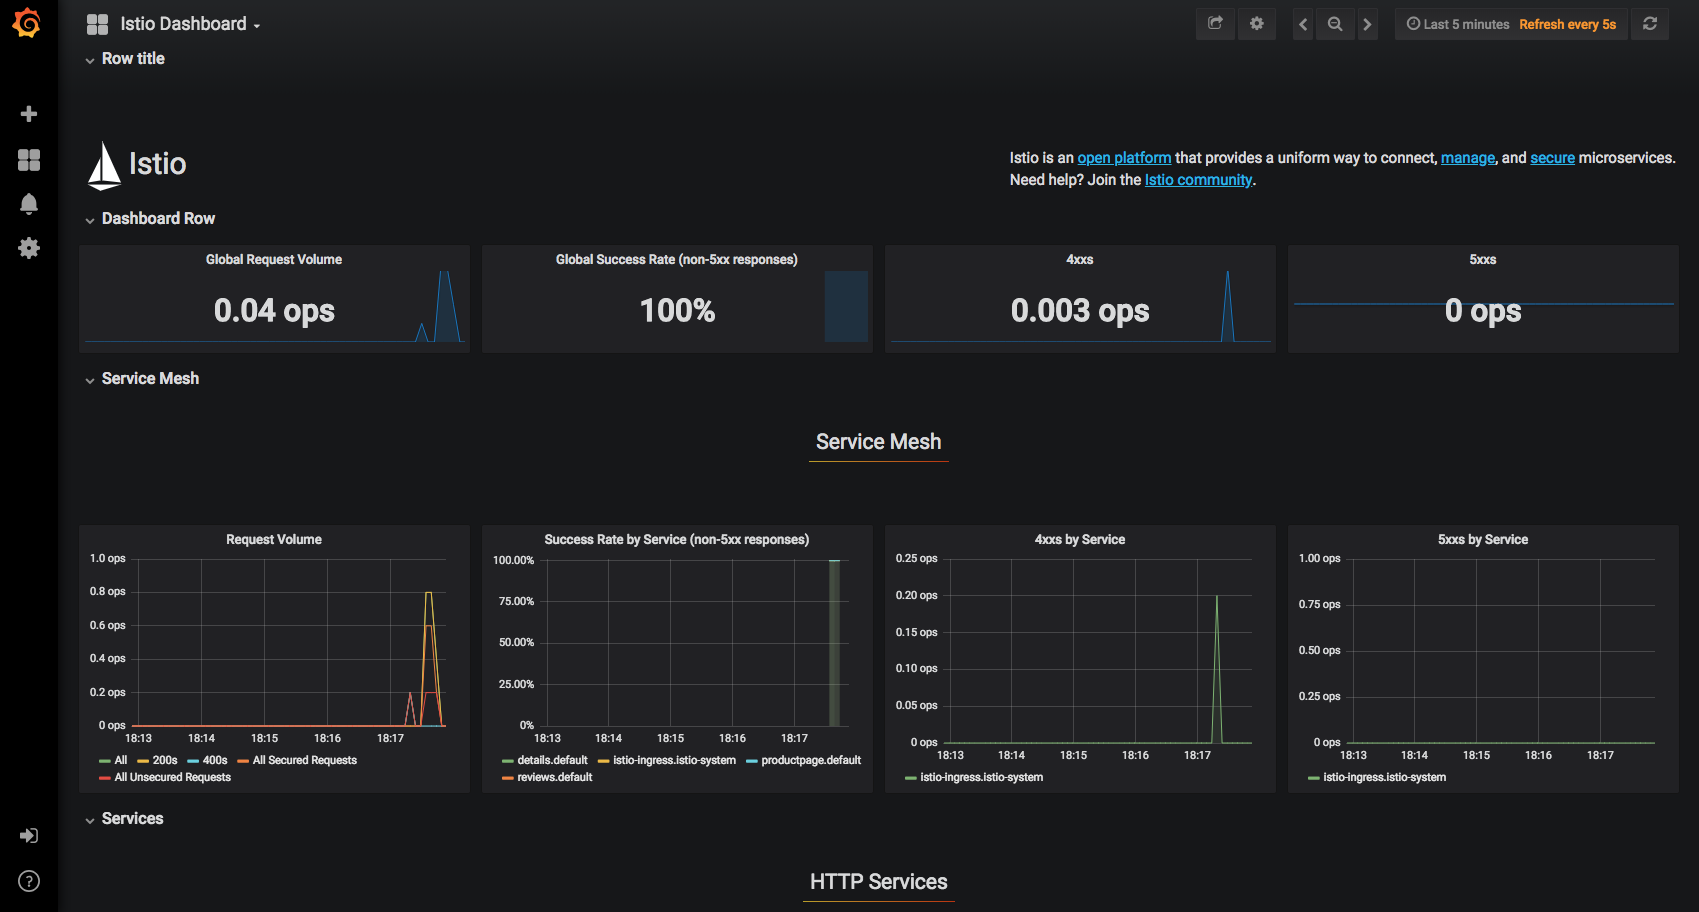This screenshot has width=1699, height=912.
Task: Collapse the Services row
Action: [124, 819]
